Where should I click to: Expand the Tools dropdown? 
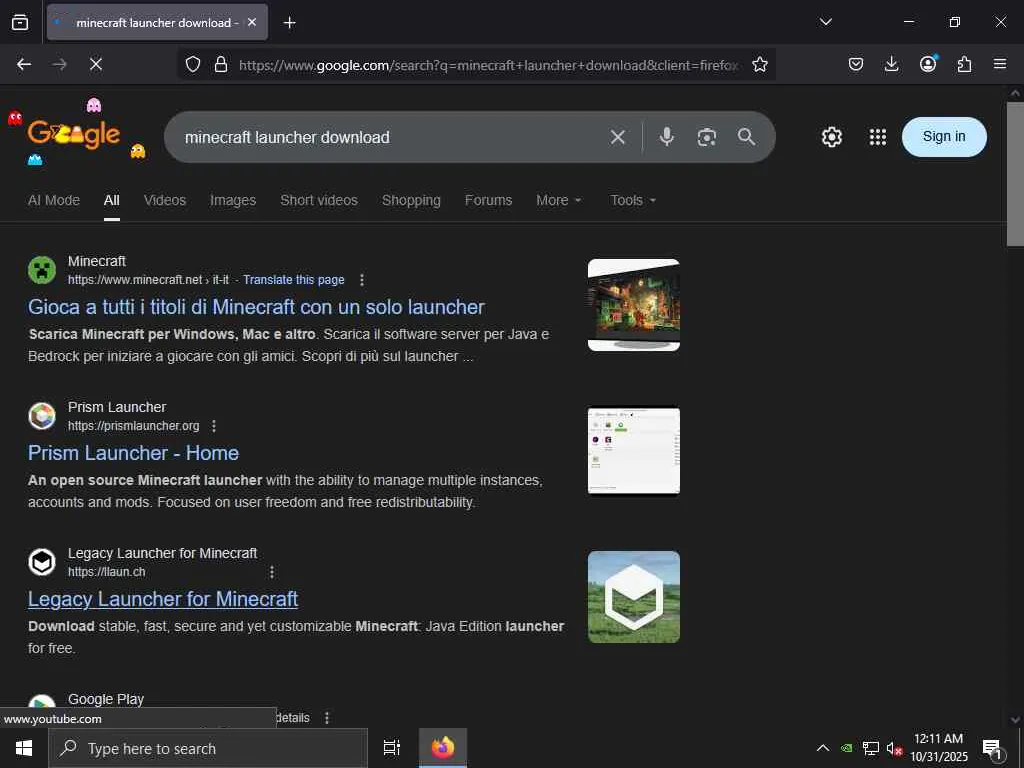(632, 200)
